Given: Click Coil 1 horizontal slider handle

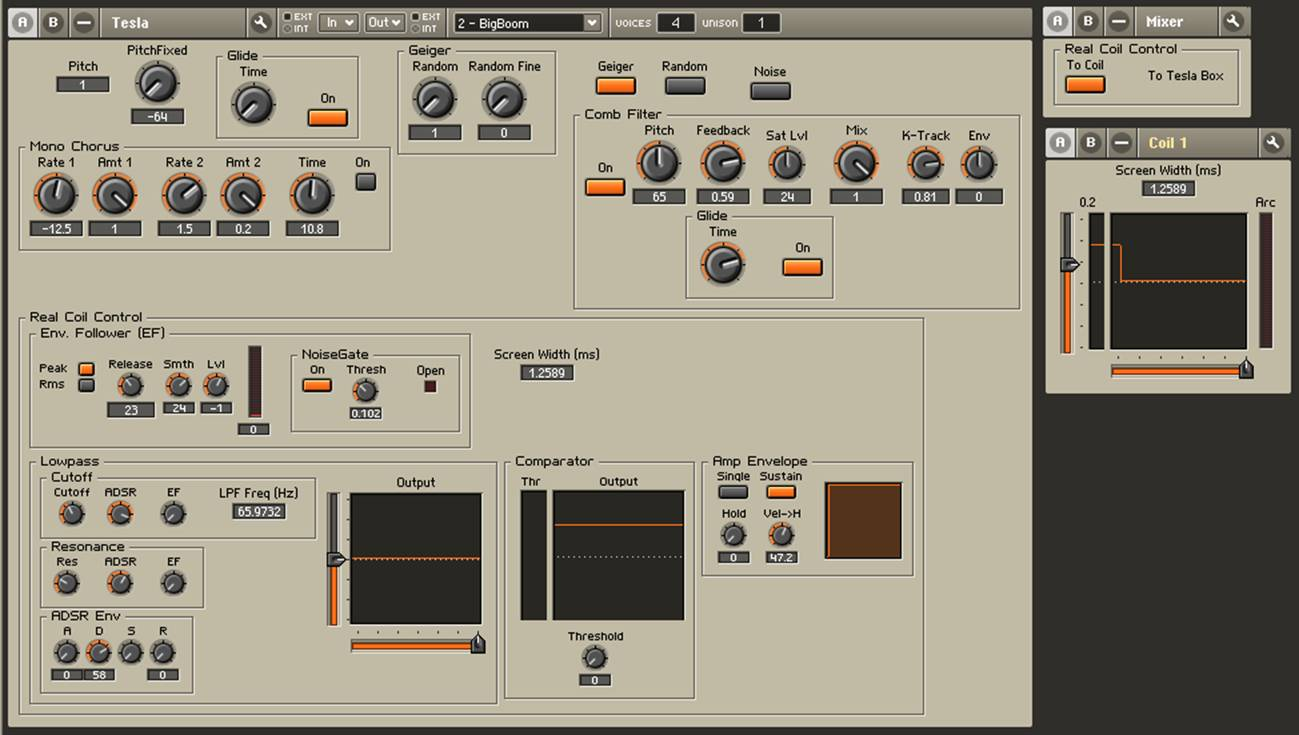Looking at the screenshot, I should 1246,369.
